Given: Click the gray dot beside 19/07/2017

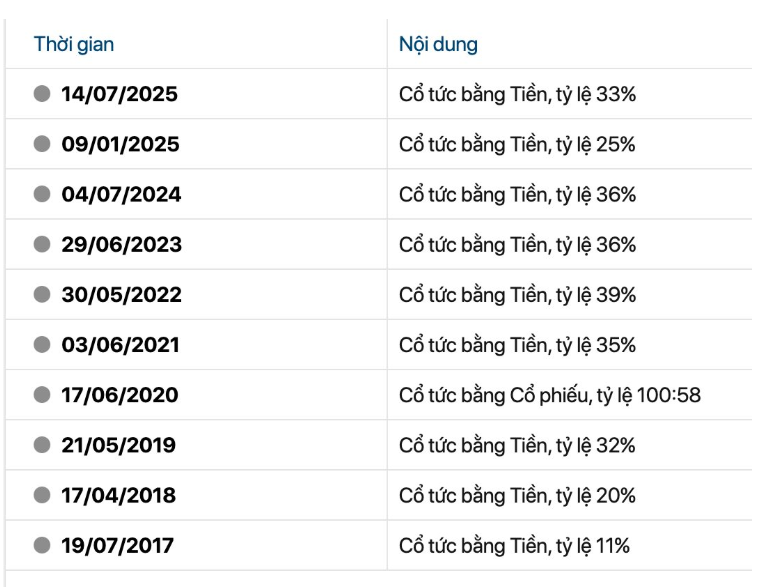Looking at the screenshot, I should pyautogui.click(x=42, y=545).
